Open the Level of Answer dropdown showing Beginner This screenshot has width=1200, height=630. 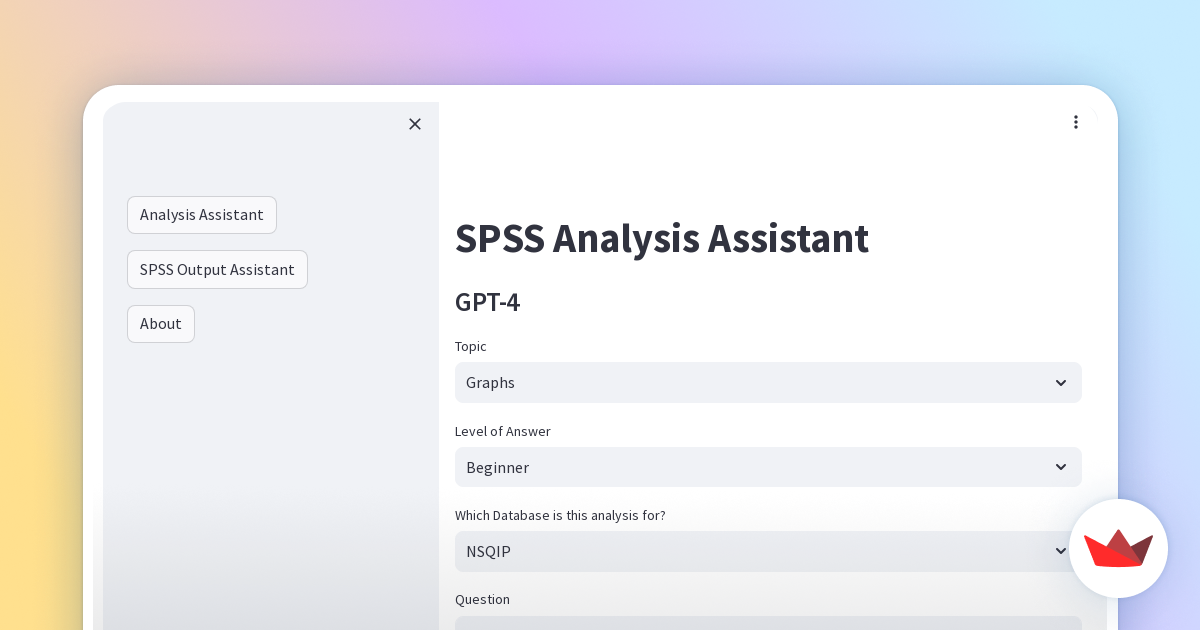(768, 467)
